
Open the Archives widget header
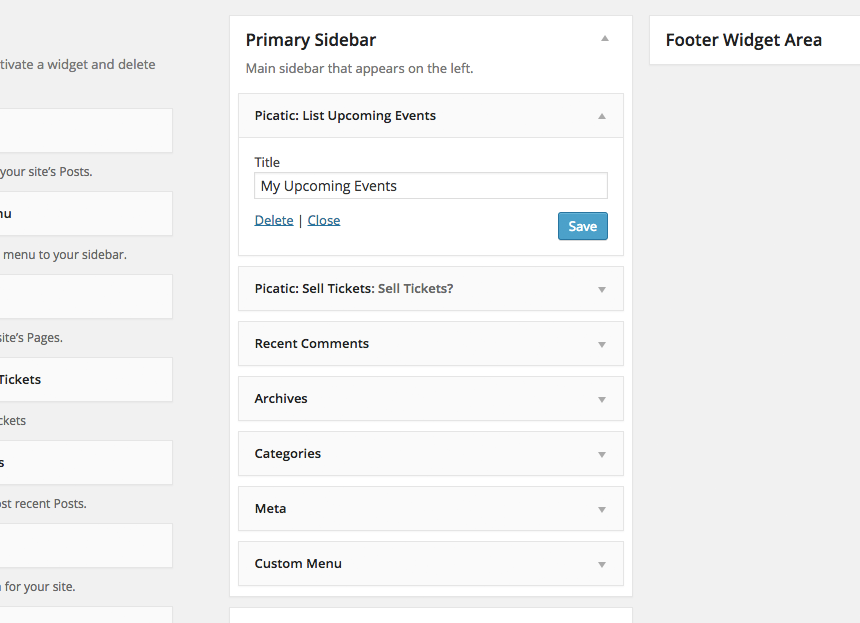click(431, 399)
